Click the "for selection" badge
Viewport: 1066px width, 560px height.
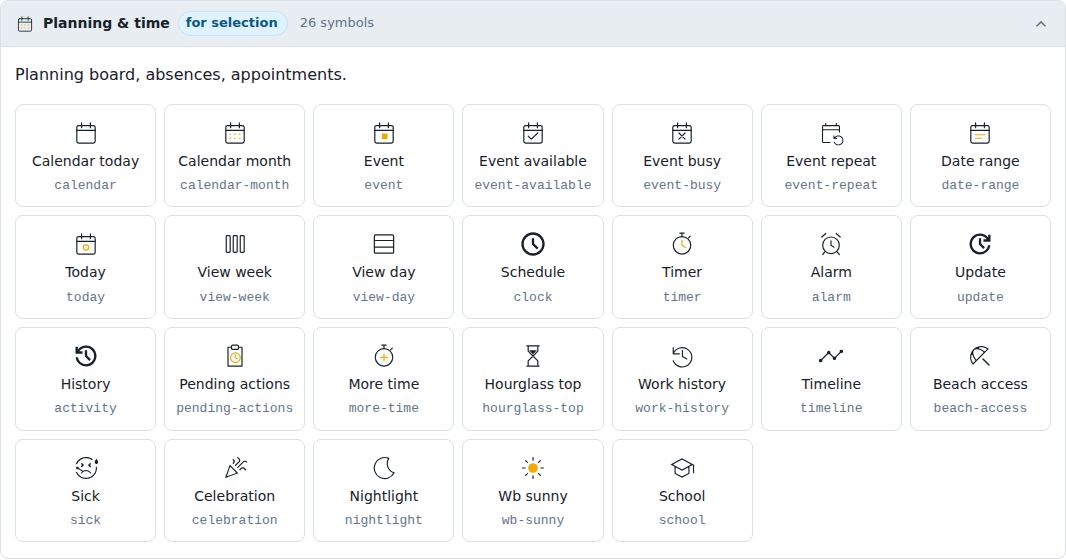[232, 23]
